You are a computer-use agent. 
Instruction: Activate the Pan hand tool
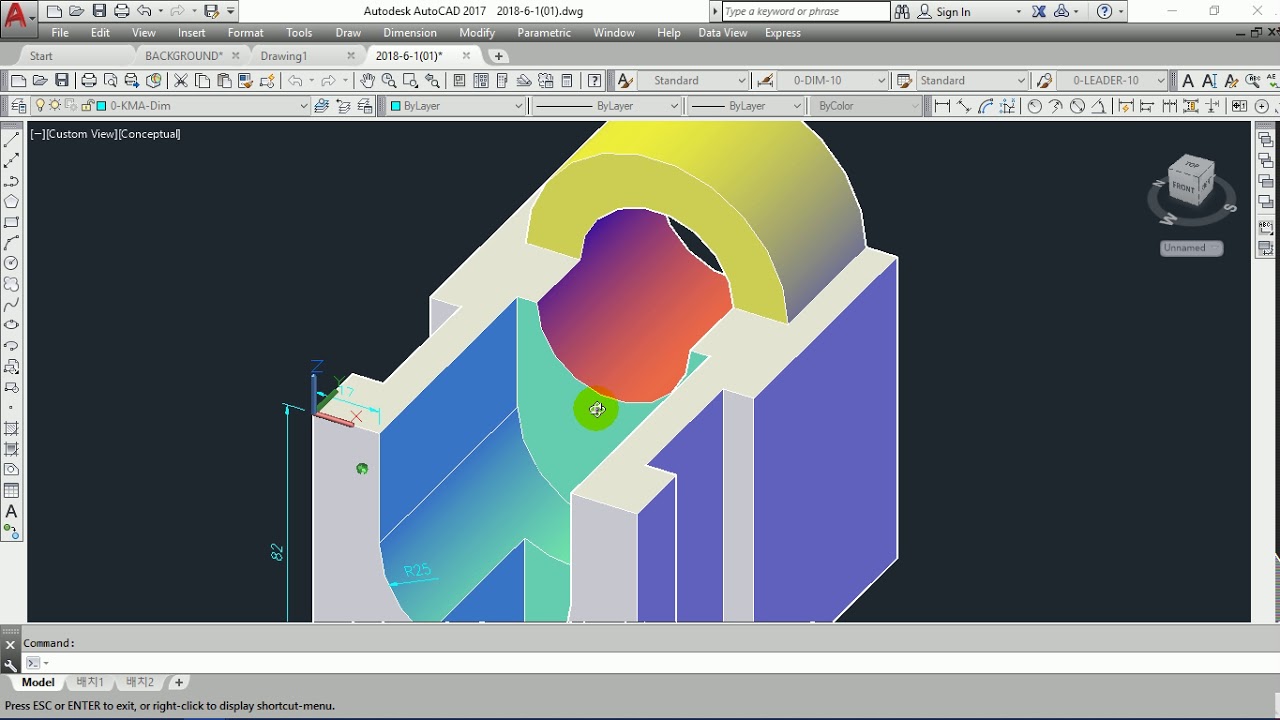367,80
